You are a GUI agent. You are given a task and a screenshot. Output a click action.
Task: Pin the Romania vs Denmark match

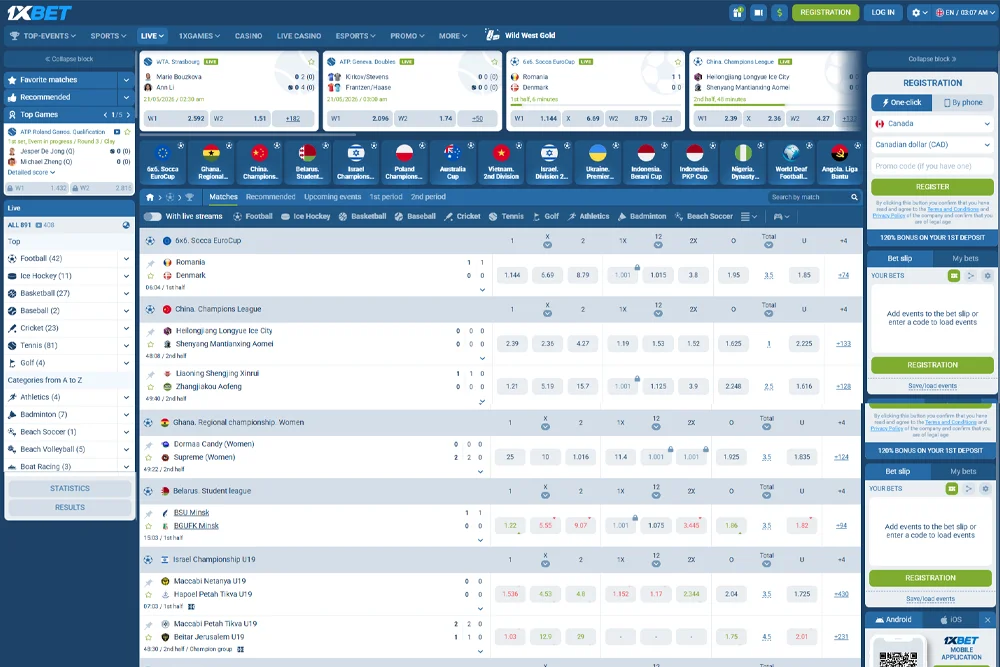[x=151, y=263]
